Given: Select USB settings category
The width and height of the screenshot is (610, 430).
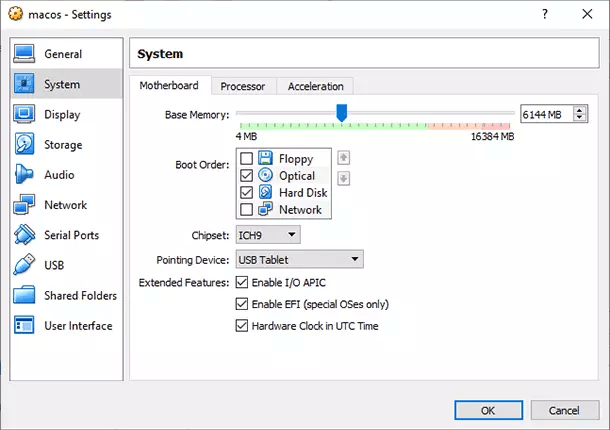Looking at the screenshot, I should click(67, 265).
